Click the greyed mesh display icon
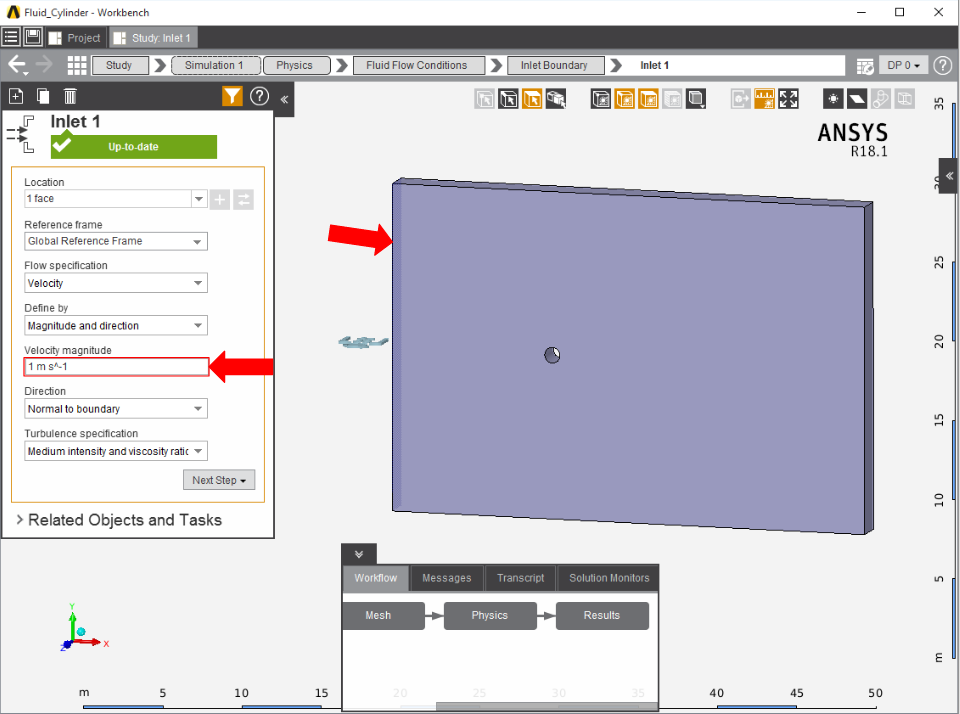 (x=672, y=99)
